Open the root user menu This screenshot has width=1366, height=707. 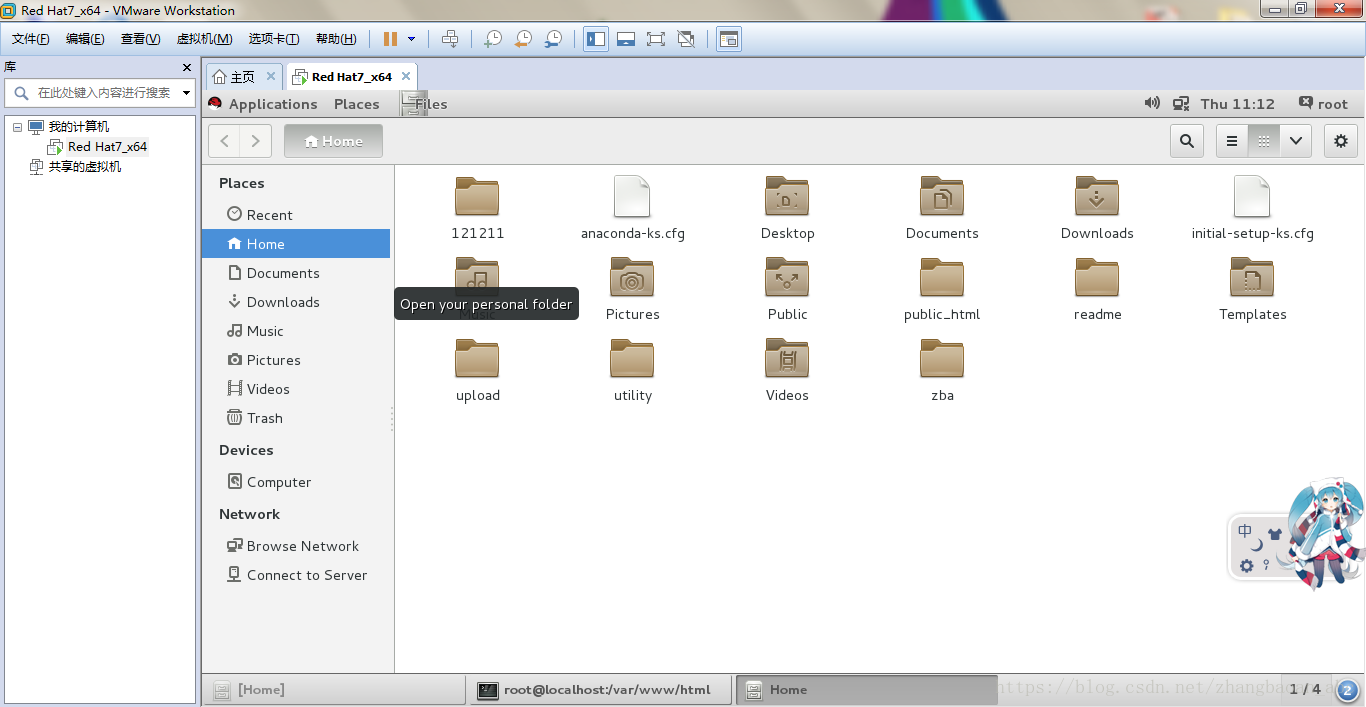point(1323,104)
